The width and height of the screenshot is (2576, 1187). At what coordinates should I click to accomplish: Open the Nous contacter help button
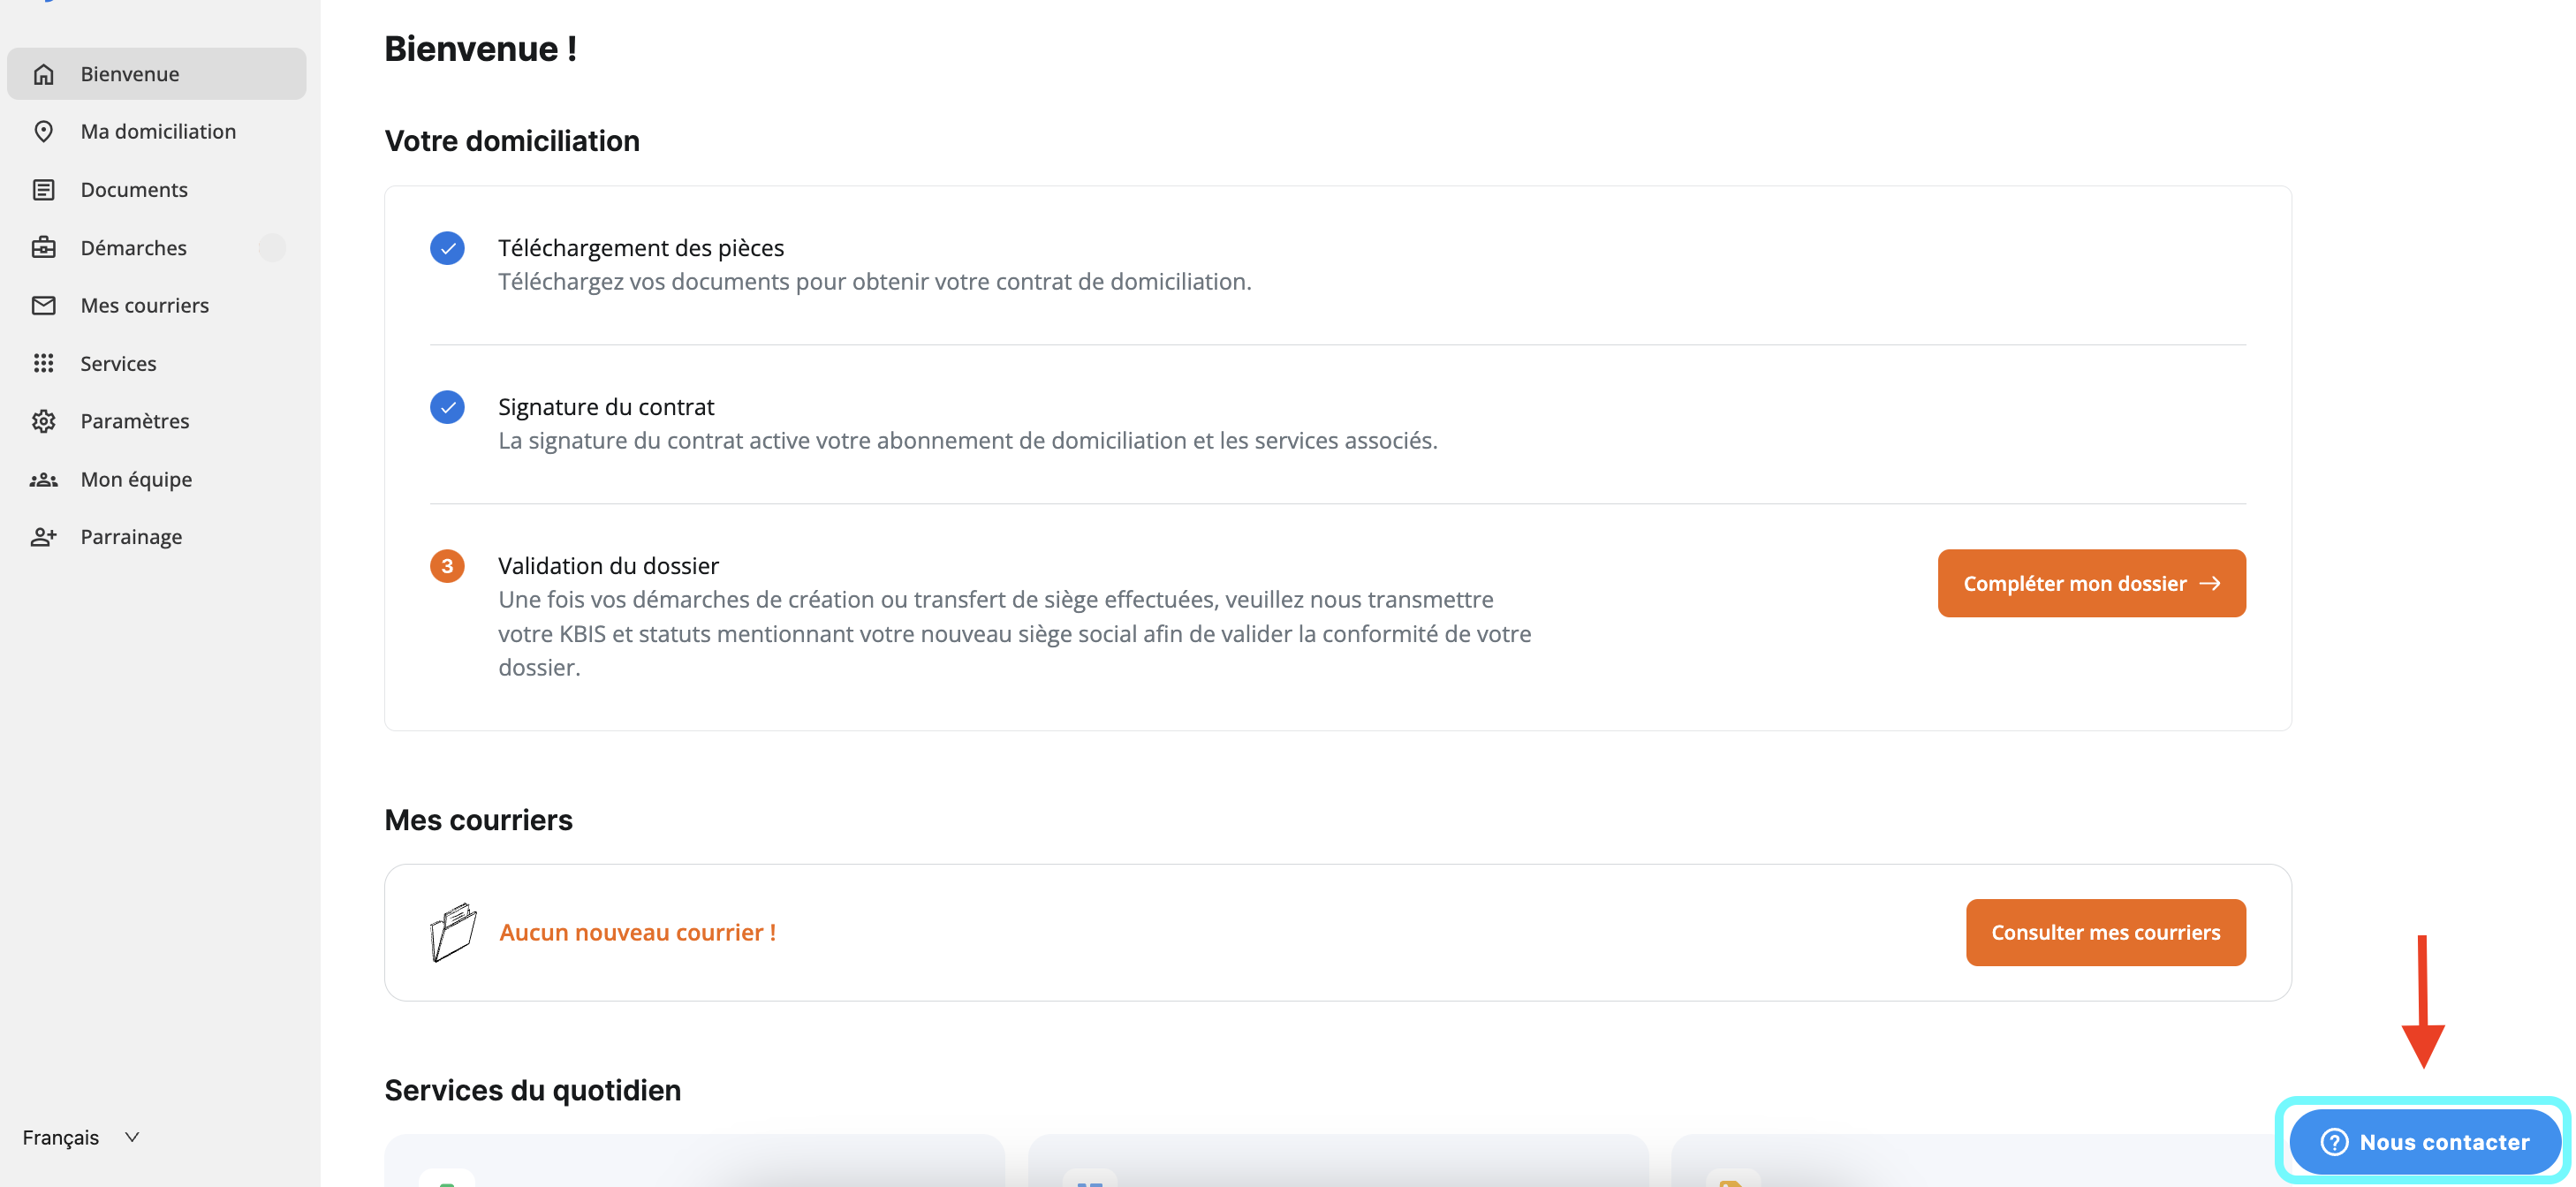point(2424,1141)
